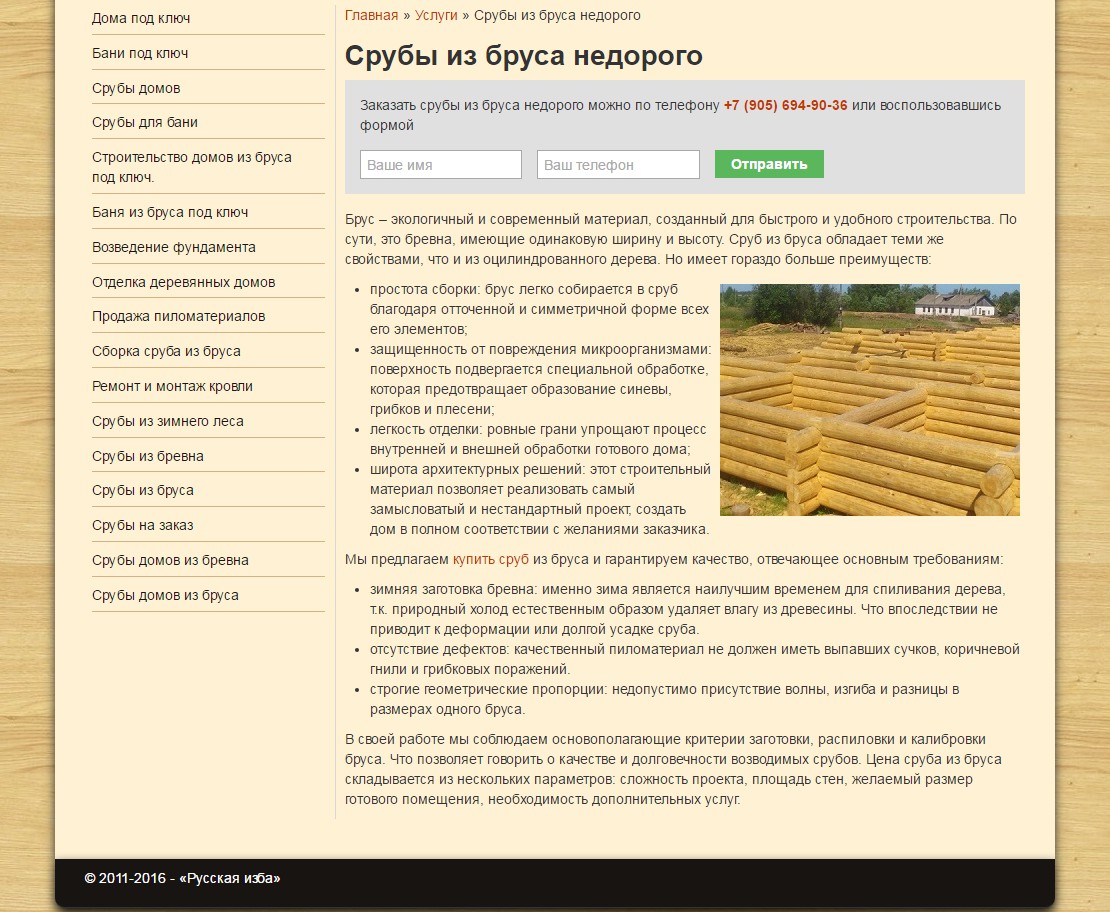Click paragraph starting 'В своей работе мы соблюдаем'
The height and width of the screenshot is (912, 1110).
pyautogui.click(x=673, y=769)
